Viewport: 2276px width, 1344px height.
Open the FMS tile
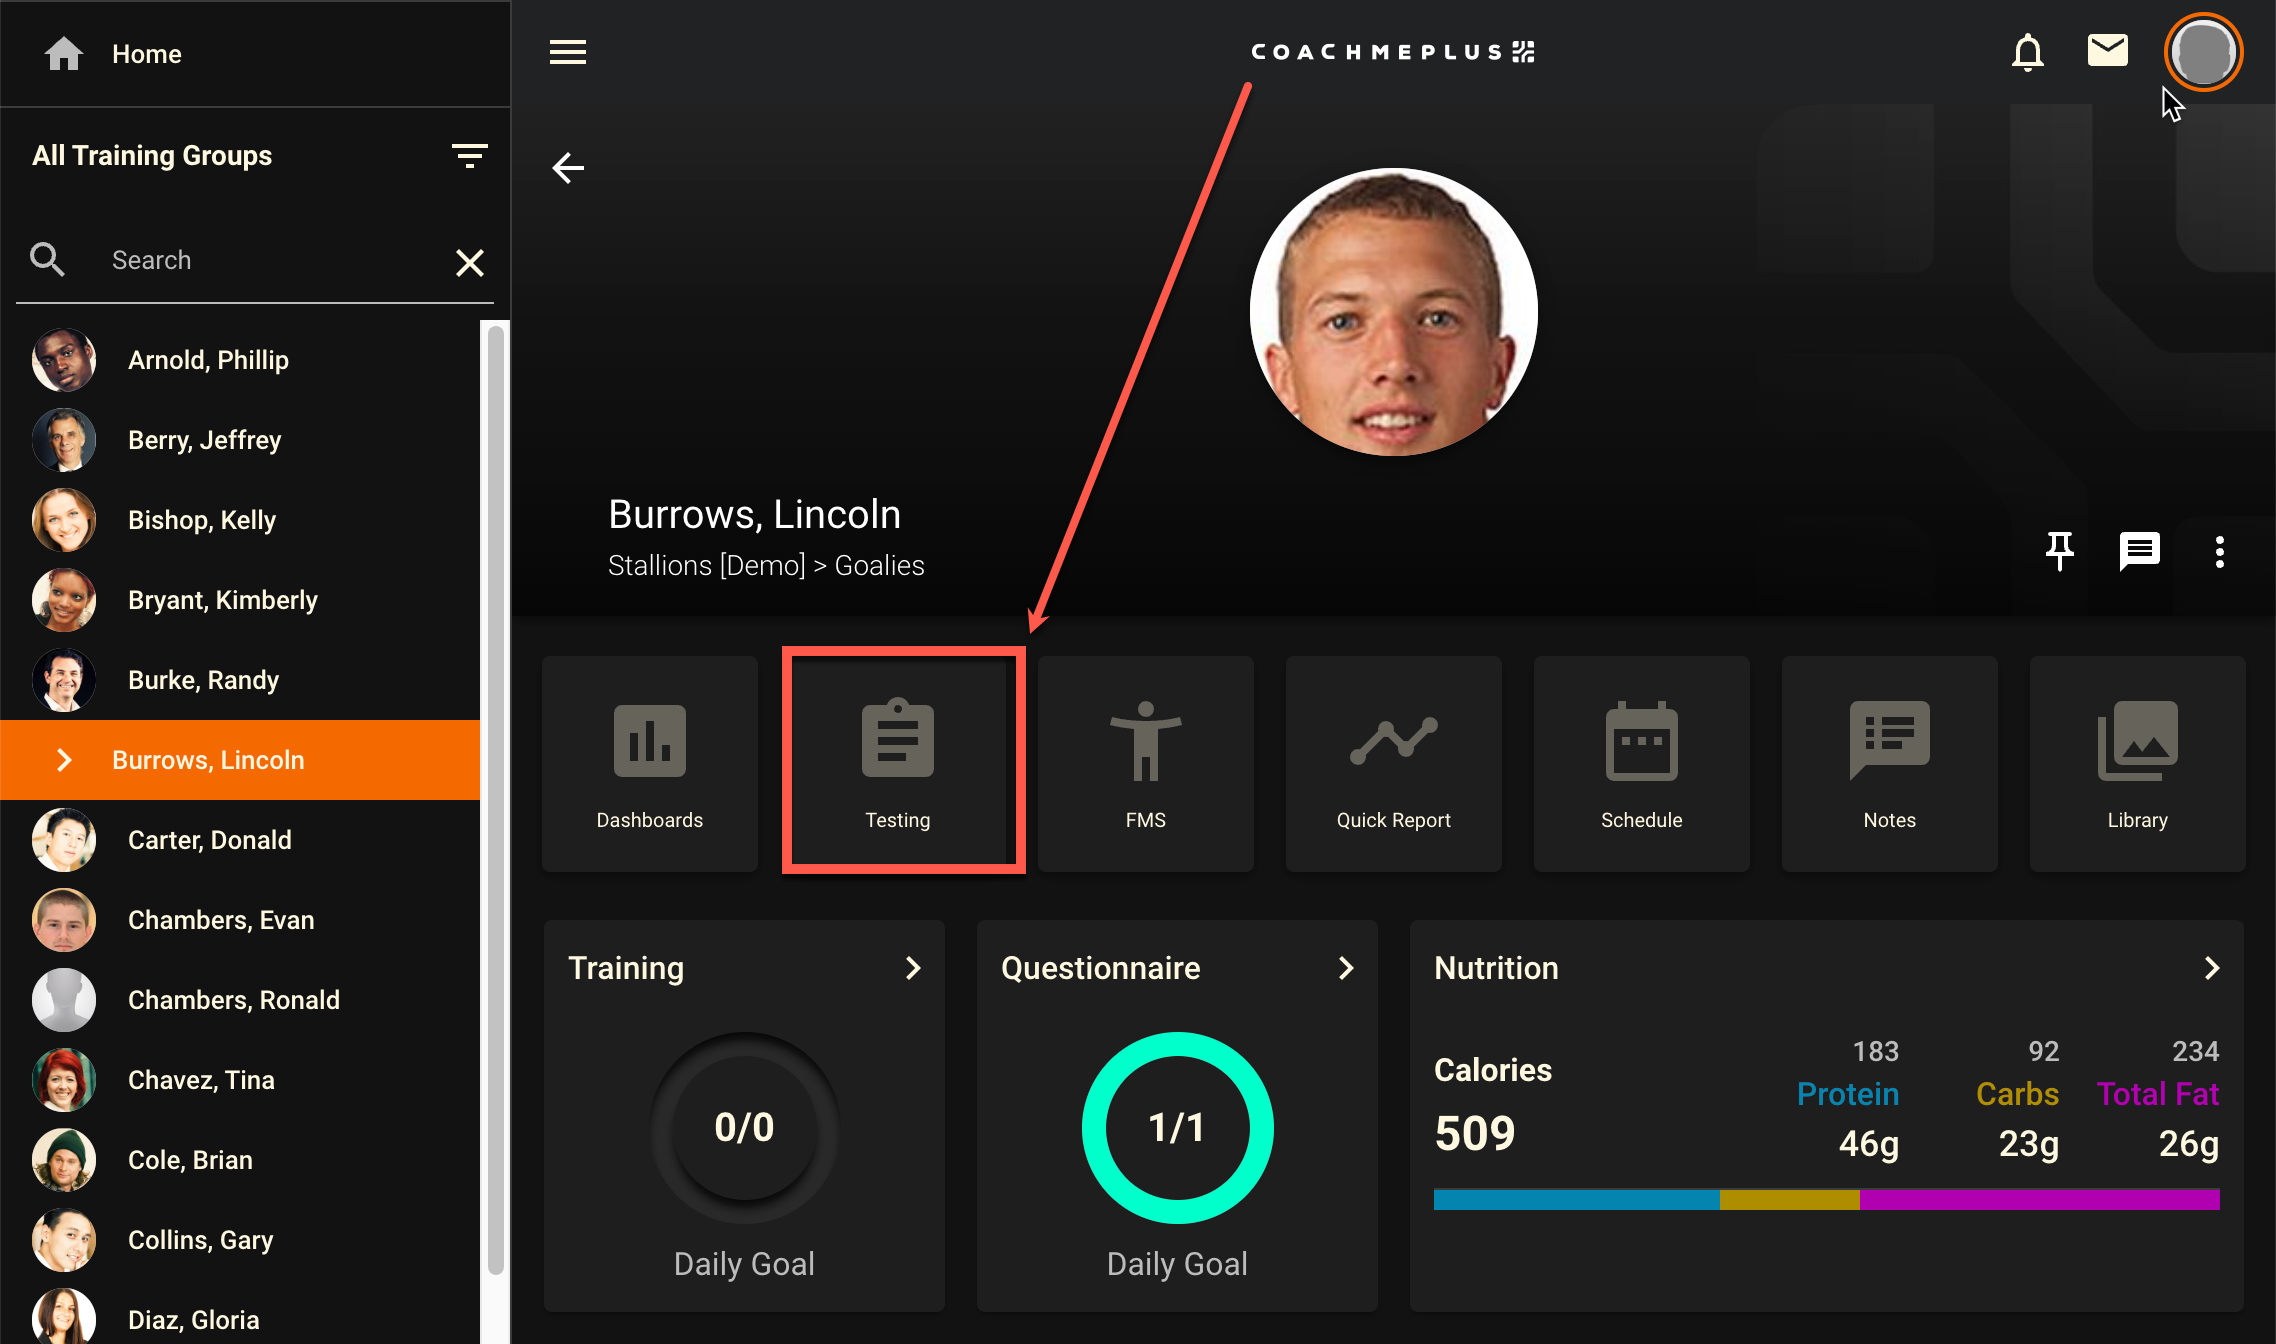coord(1145,764)
